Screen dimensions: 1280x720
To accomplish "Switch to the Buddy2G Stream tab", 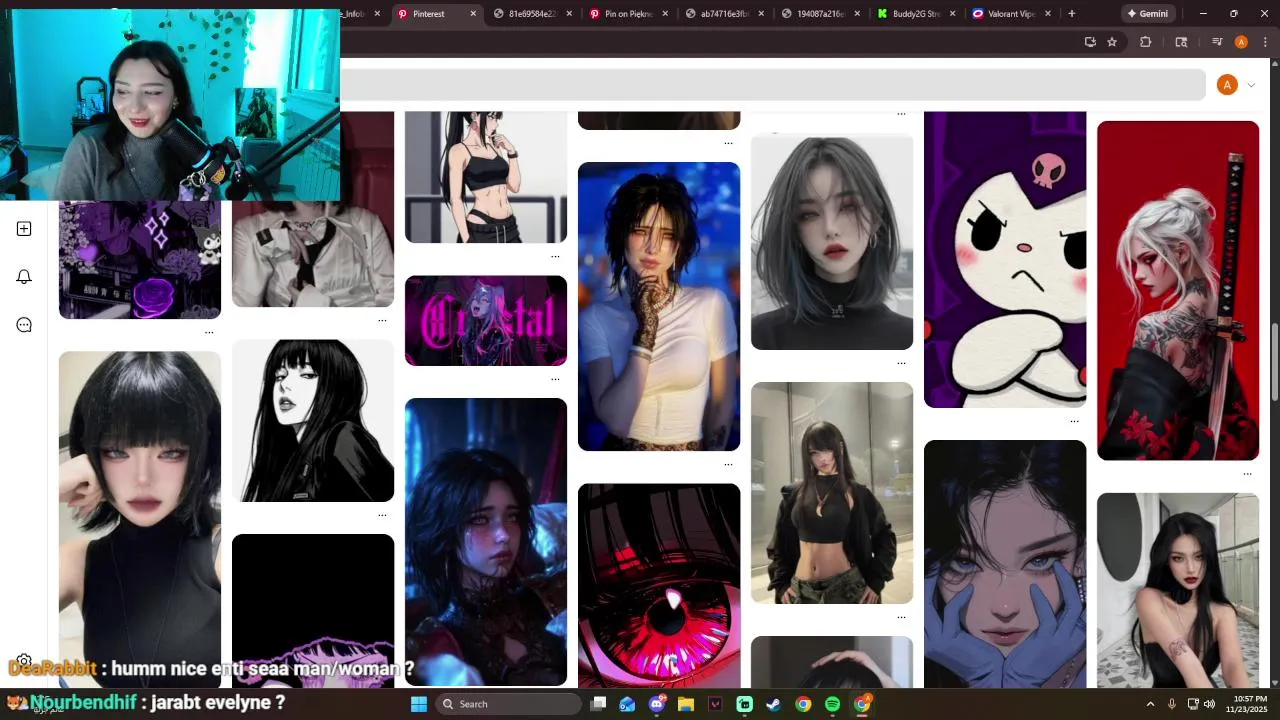I will click(x=916, y=14).
